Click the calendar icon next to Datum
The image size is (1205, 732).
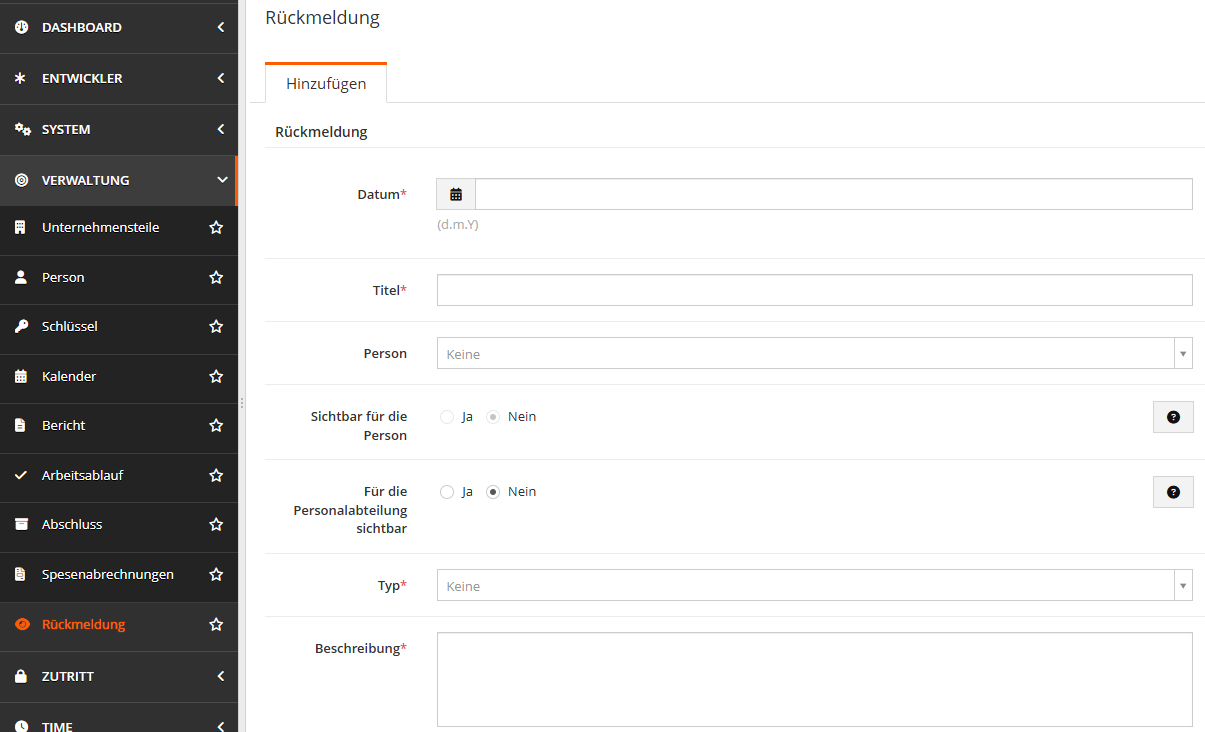pos(456,193)
